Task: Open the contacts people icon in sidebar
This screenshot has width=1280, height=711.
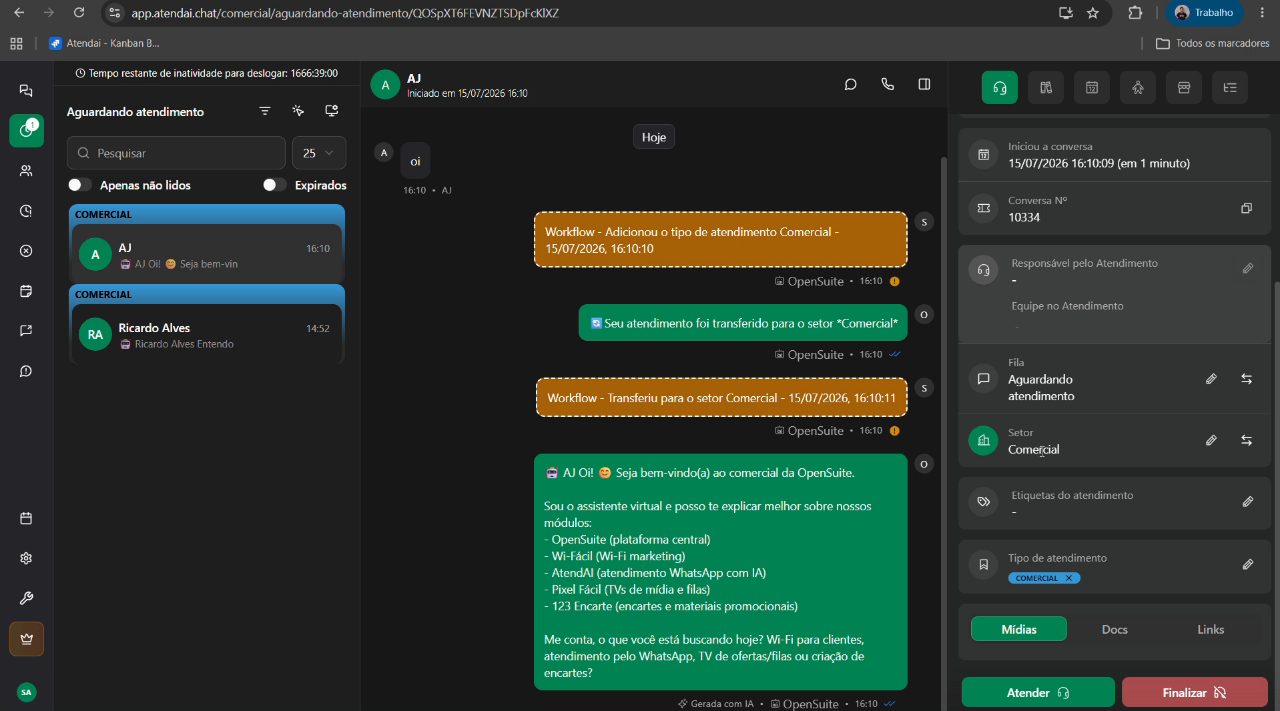Action: pyautogui.click(x=26, y=171)
